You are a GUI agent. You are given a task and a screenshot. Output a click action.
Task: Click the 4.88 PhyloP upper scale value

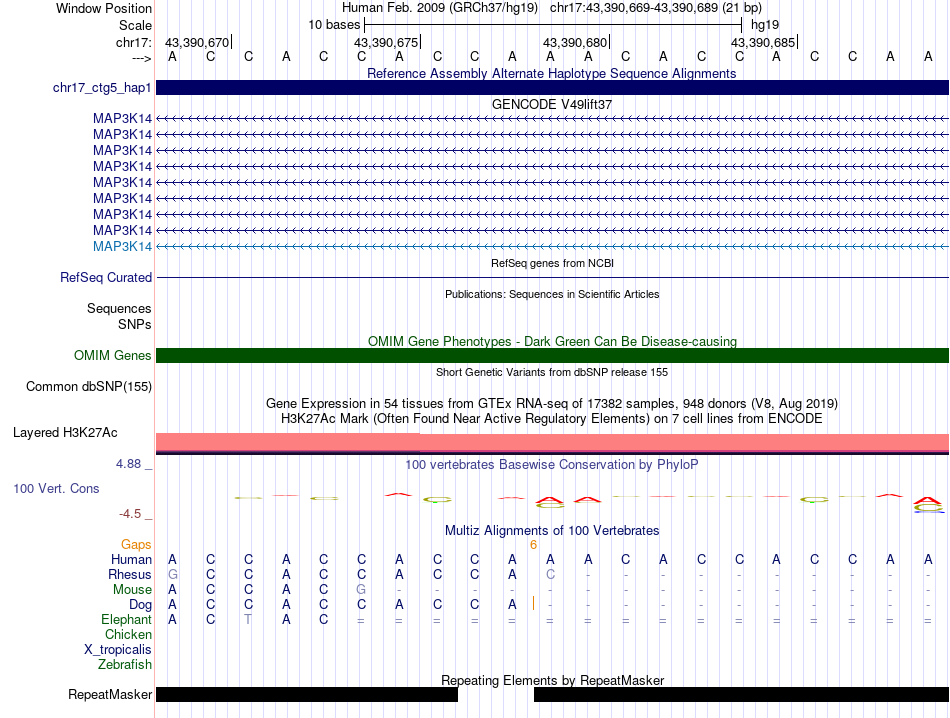(128, 464)
